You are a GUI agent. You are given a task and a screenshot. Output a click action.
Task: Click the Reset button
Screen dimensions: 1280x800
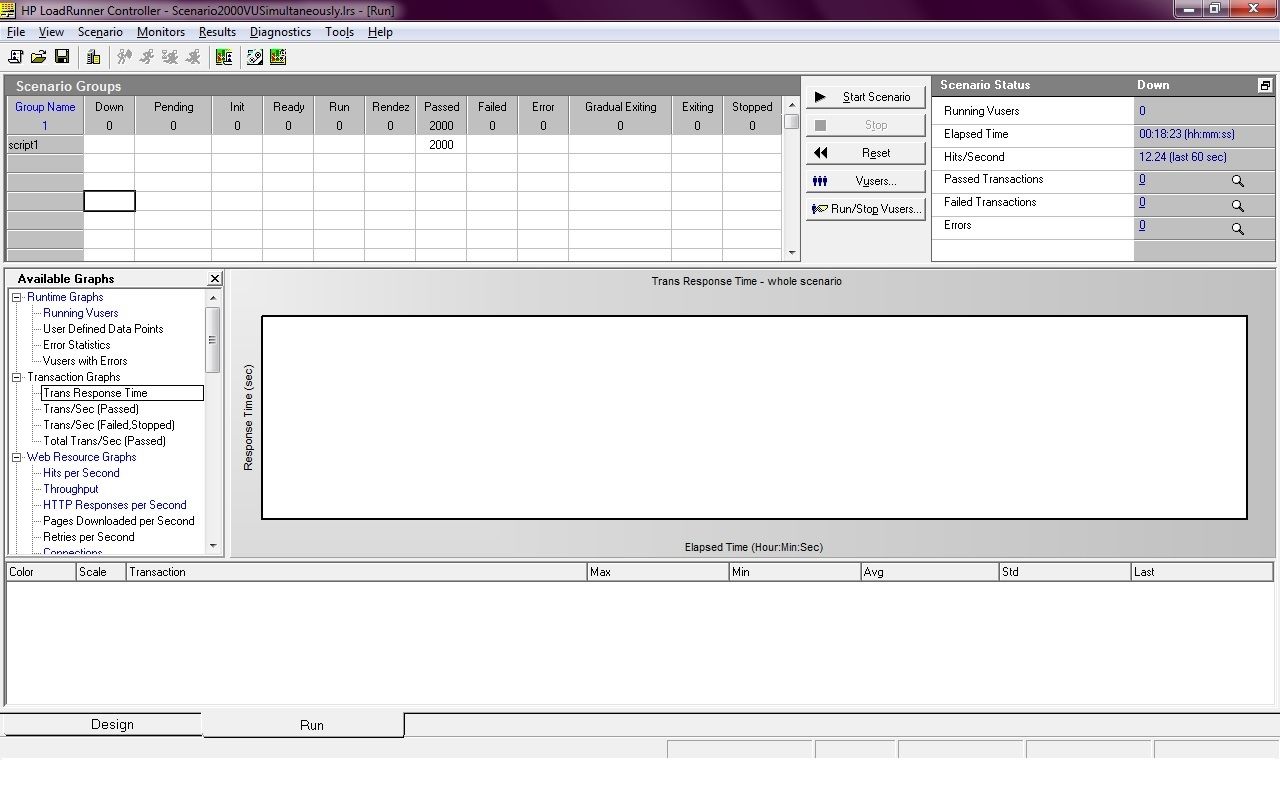(865, 153)
